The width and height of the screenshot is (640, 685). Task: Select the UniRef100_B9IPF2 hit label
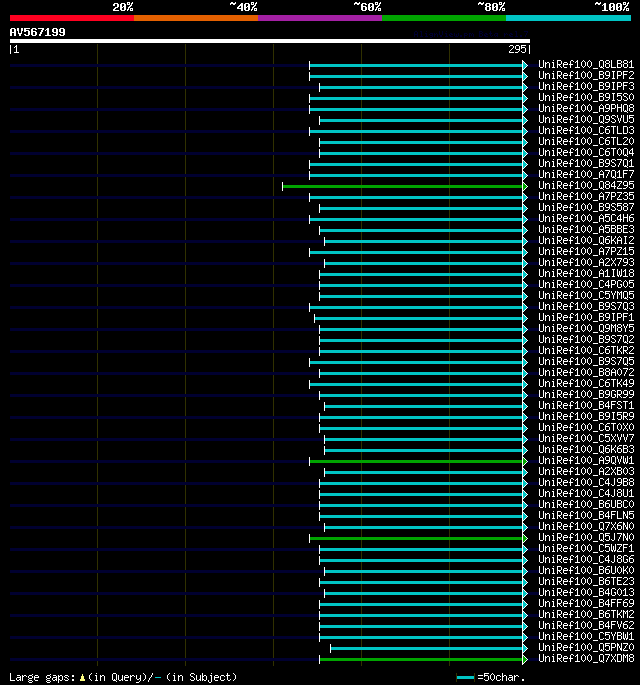pyautogui.click(x=586, y=75)
